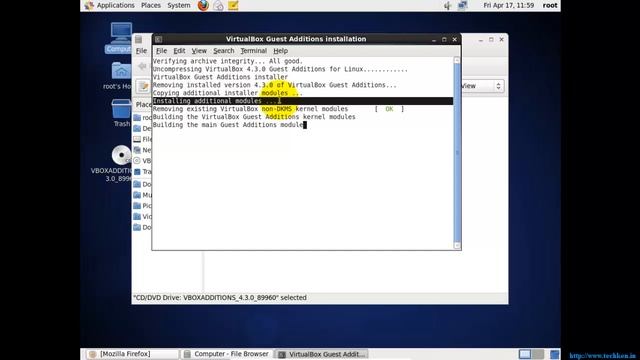The height and width of the screenshot is (360, 640).
Task: Click the Back arrow in File Browser toolbar
Action: [x=142, y=66]
